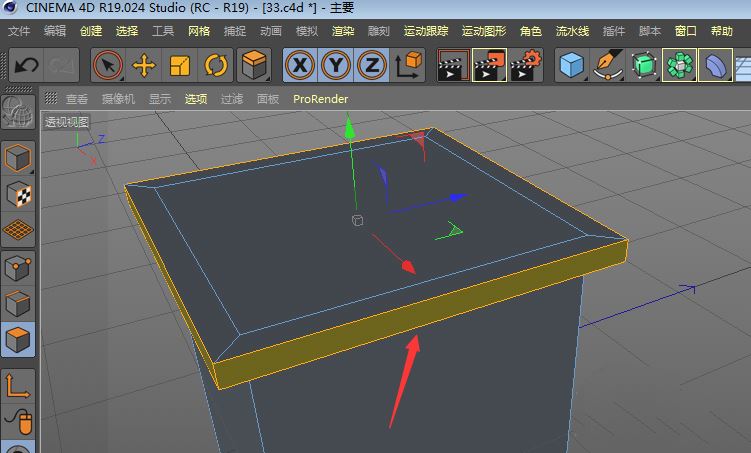Click the green Y-axis gizmo arrow
This screenshot has height=453, width=751.
point(350,128)
